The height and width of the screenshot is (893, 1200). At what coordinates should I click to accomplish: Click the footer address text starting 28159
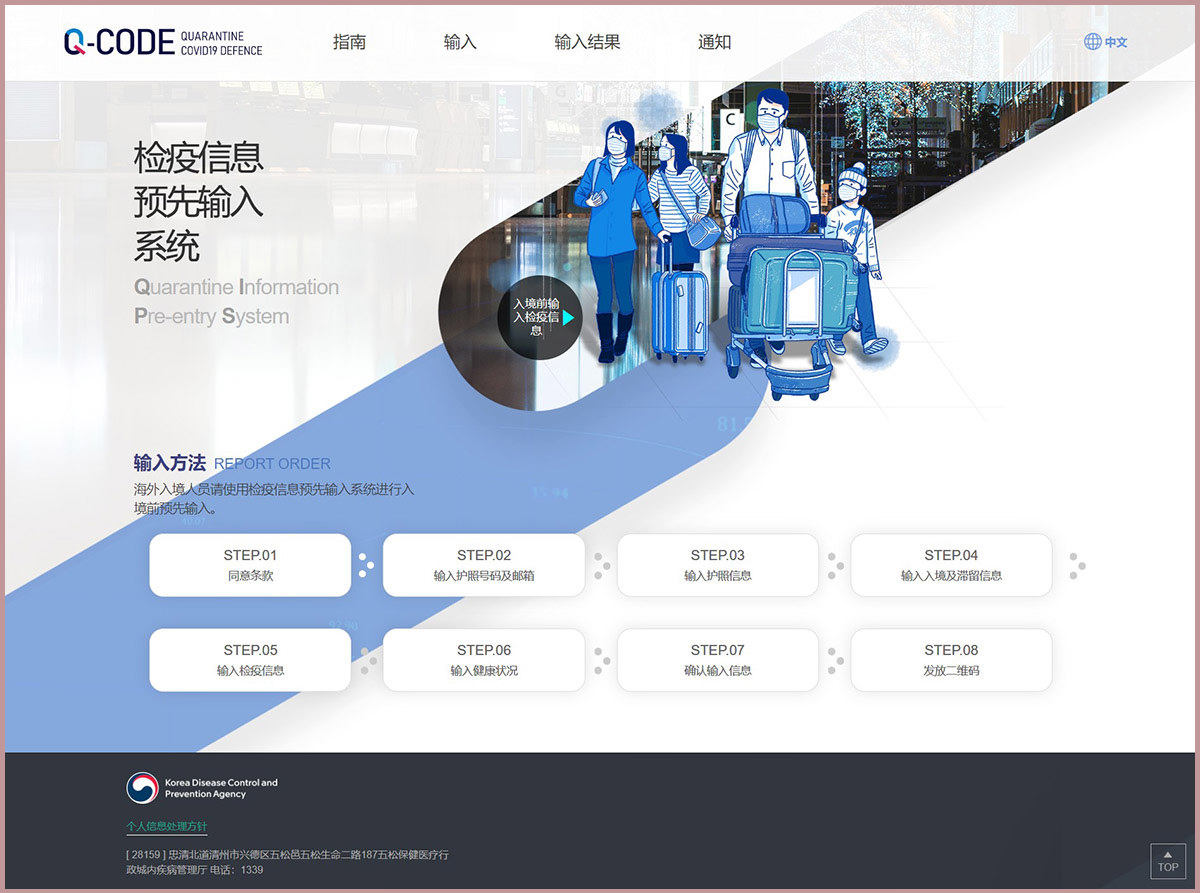tap(288, 862)
